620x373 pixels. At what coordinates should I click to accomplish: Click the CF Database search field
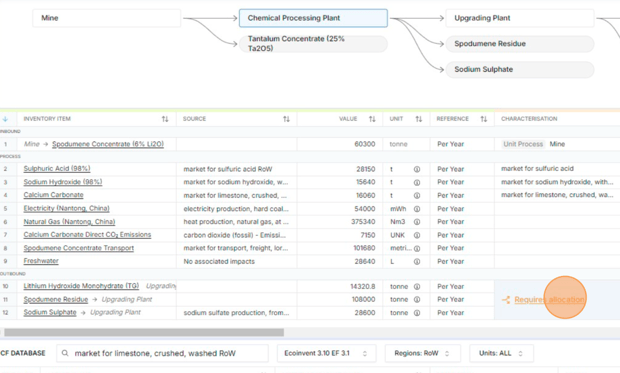click(163, 353)
